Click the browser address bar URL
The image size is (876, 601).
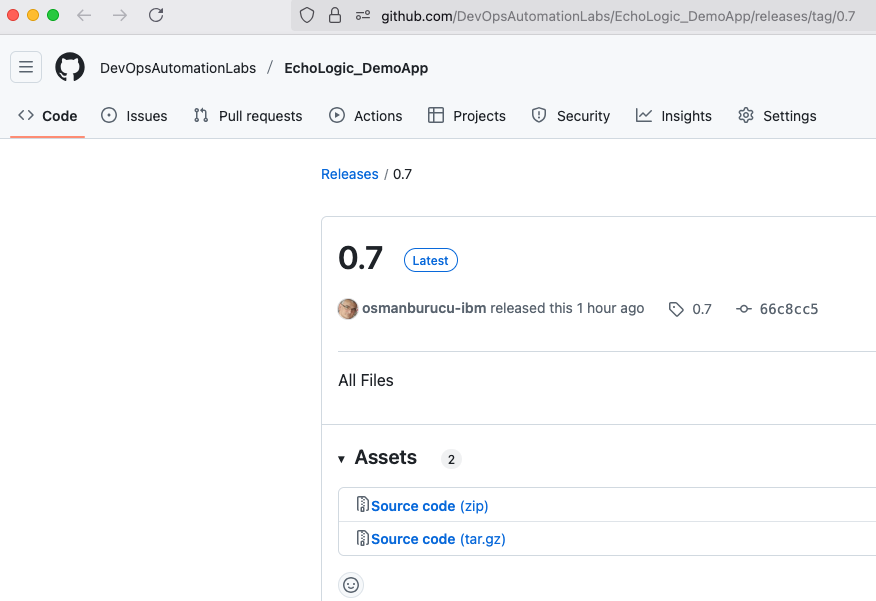point(617,16)
